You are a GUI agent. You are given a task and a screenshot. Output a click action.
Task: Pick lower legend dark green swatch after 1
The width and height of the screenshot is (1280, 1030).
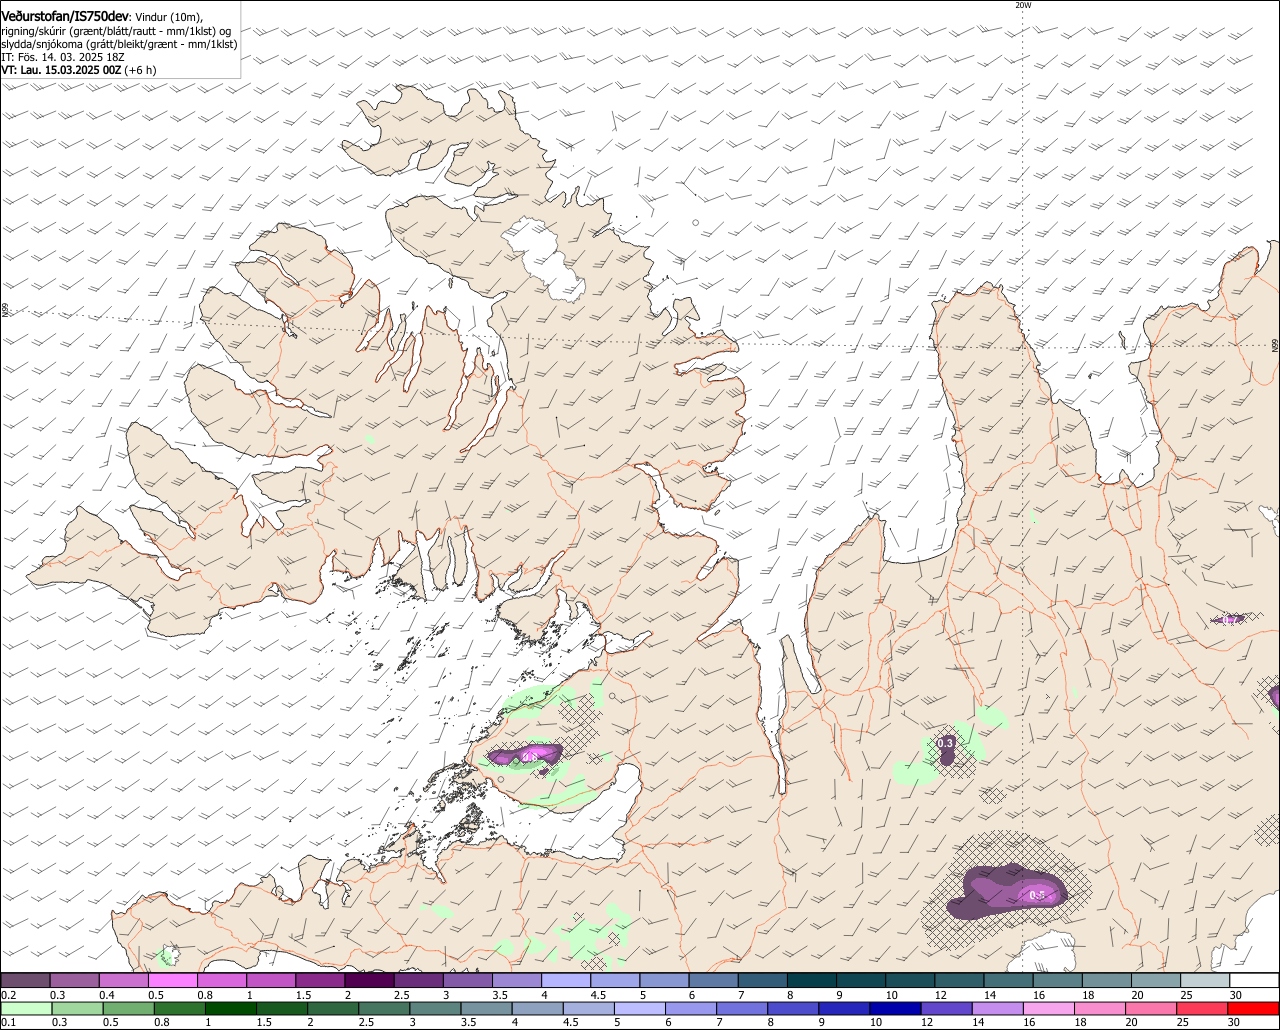tap(231, 1008)
